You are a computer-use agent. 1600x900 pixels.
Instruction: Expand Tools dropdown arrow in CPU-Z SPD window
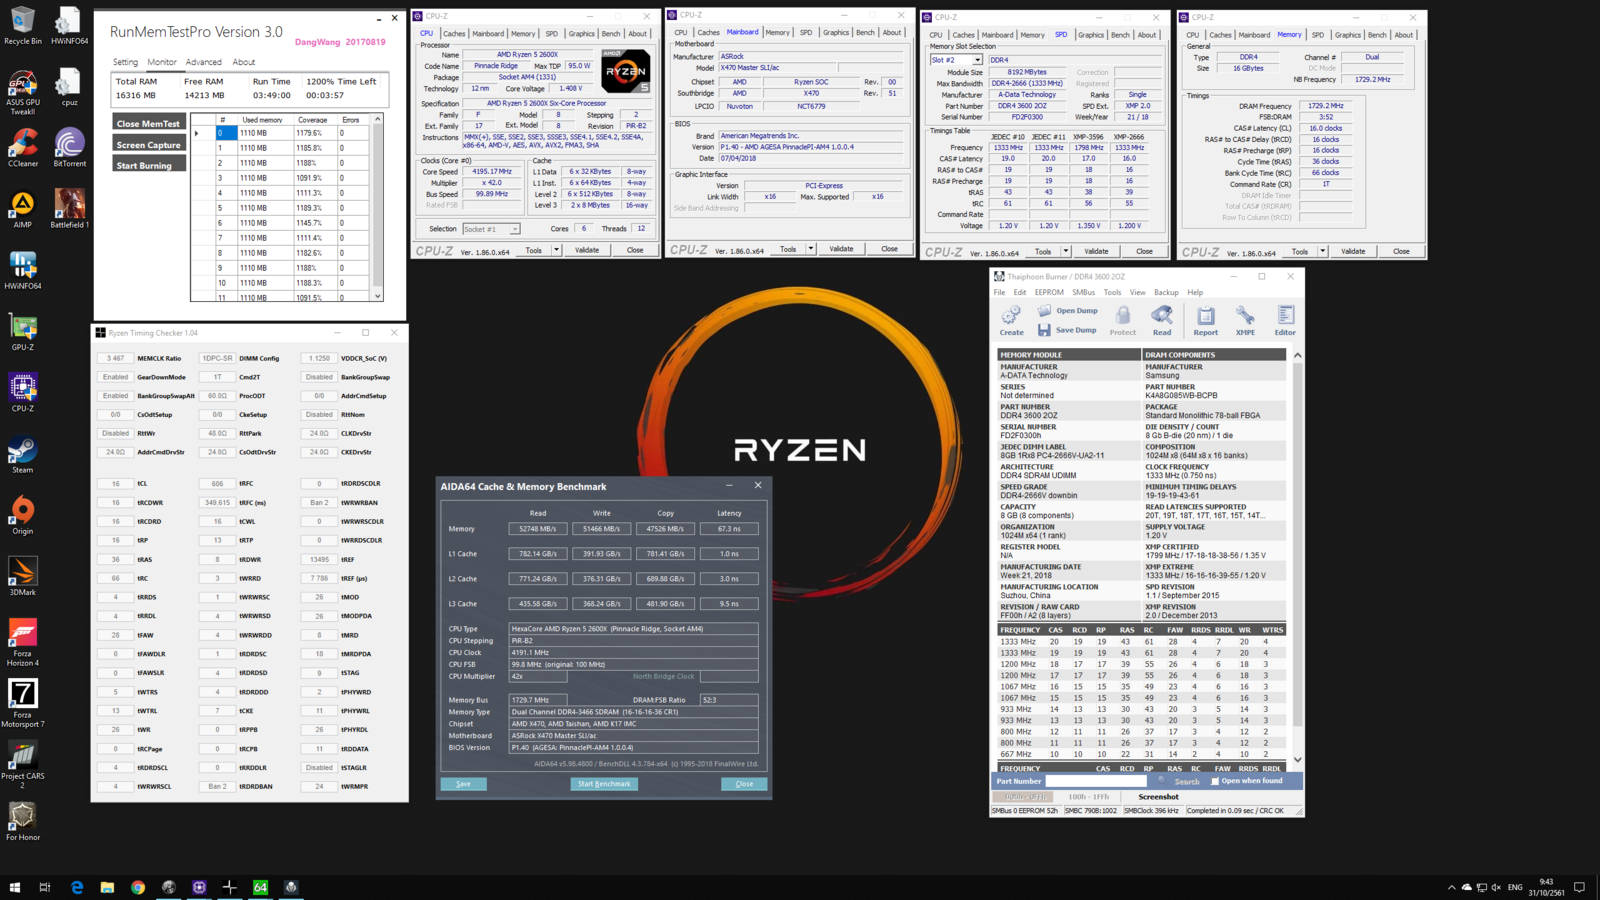pyautogui.click(x=1065, y=251)
